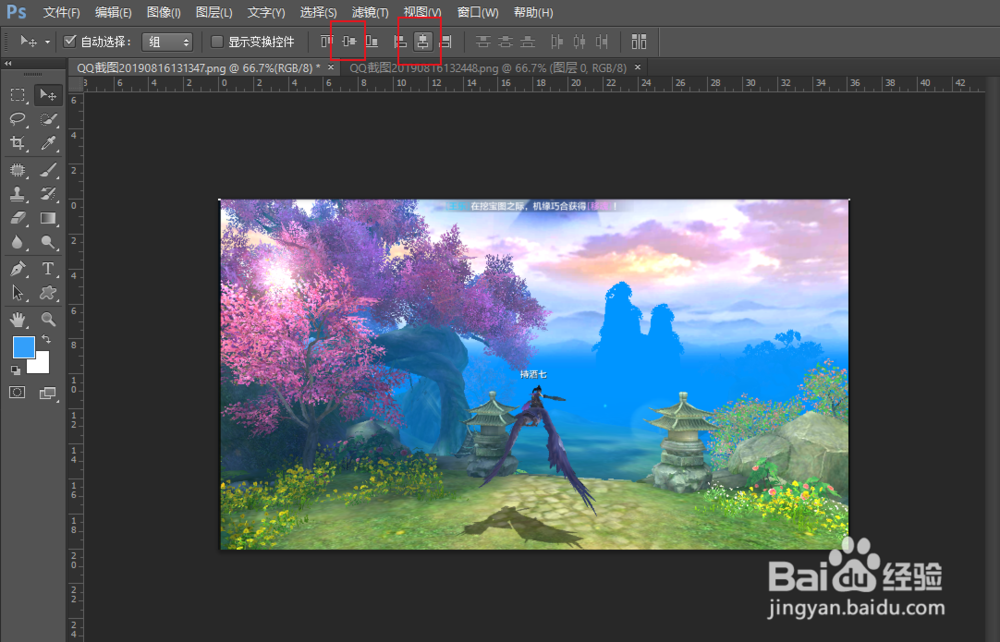Select the Path Selection tool
This screenshot has height=642, width=1000.
pyautogui.click(x=17, y=293)
